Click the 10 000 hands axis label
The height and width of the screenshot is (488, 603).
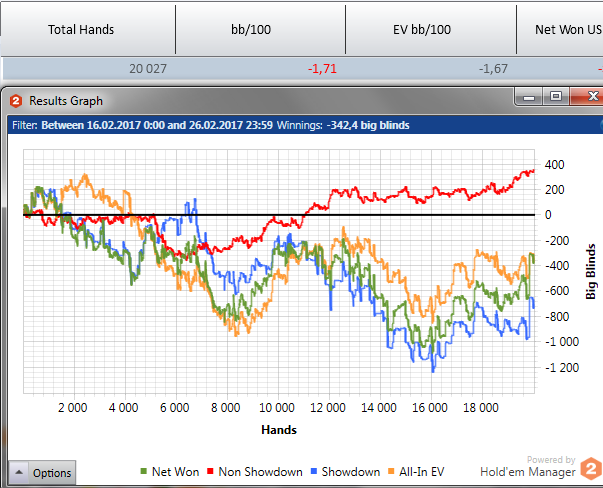(x=277, y=408)
